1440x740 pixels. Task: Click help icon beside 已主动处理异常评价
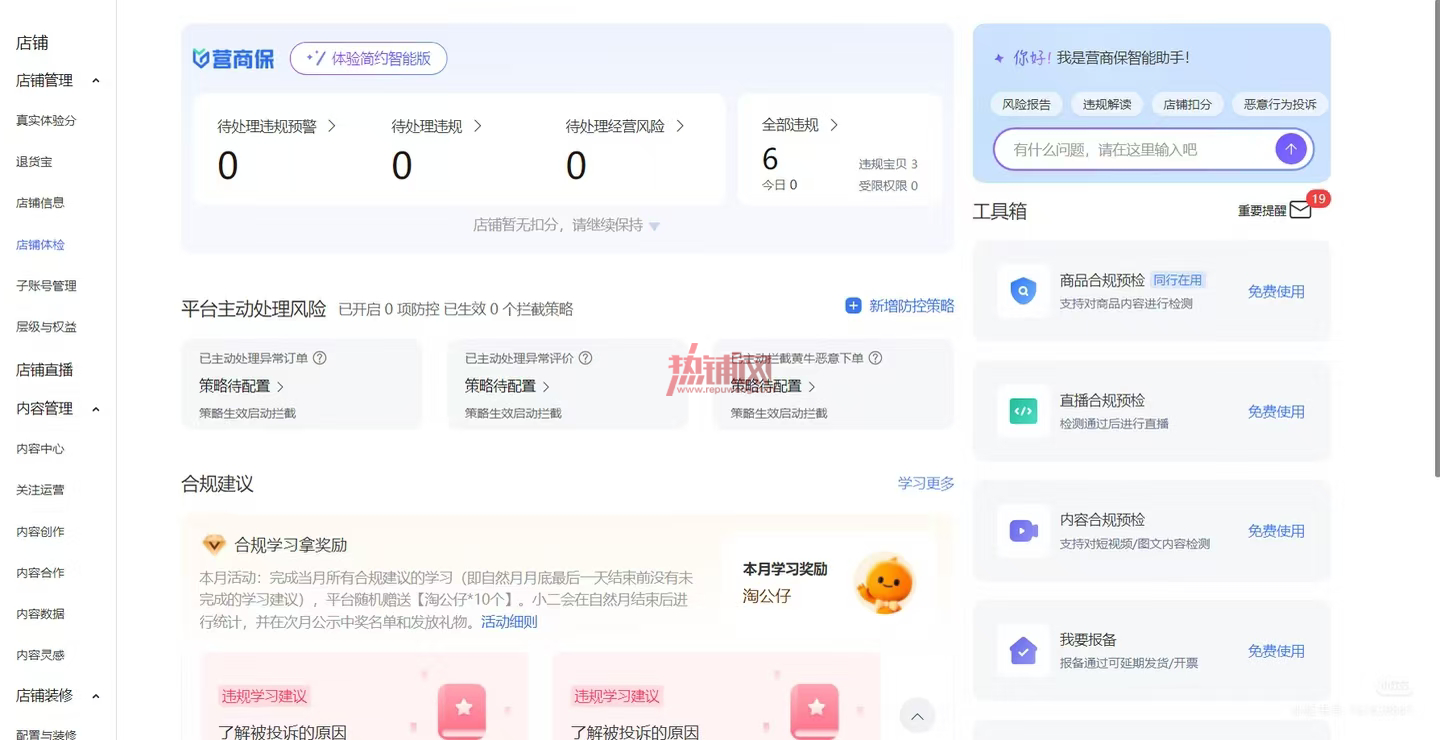click(x=586, y=358)
